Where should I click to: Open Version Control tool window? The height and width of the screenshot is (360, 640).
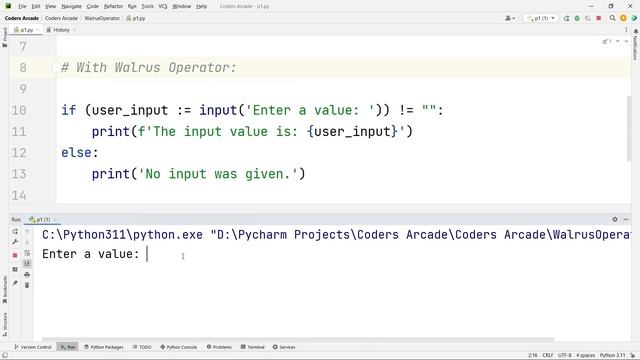pos(33,347)
